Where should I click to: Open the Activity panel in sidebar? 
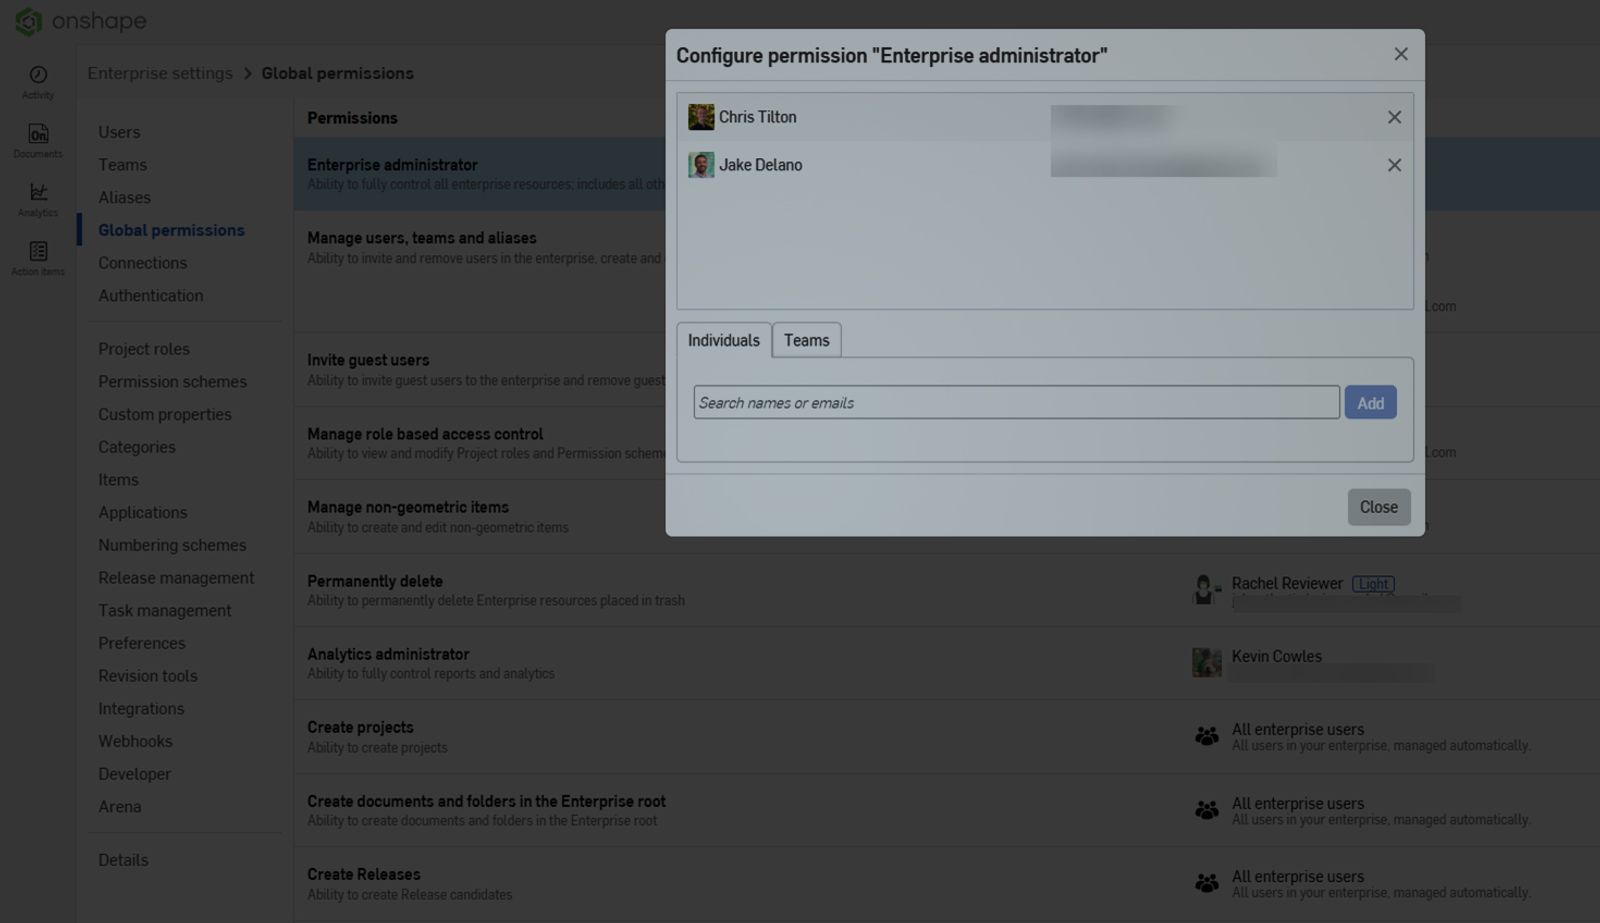[x=37, y=82]
